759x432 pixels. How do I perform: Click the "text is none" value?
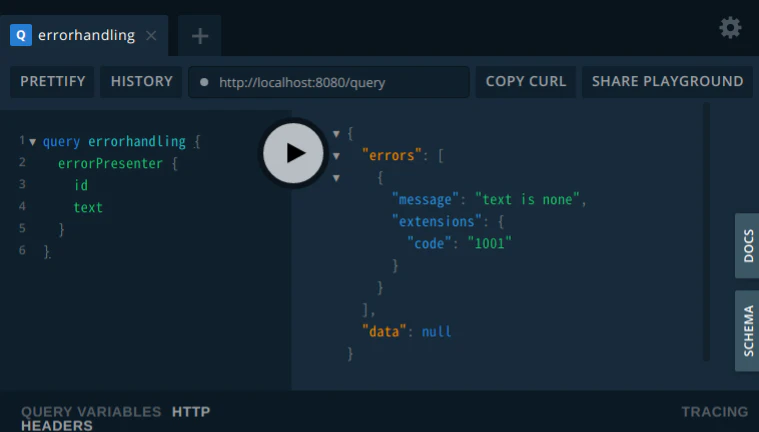528,200
